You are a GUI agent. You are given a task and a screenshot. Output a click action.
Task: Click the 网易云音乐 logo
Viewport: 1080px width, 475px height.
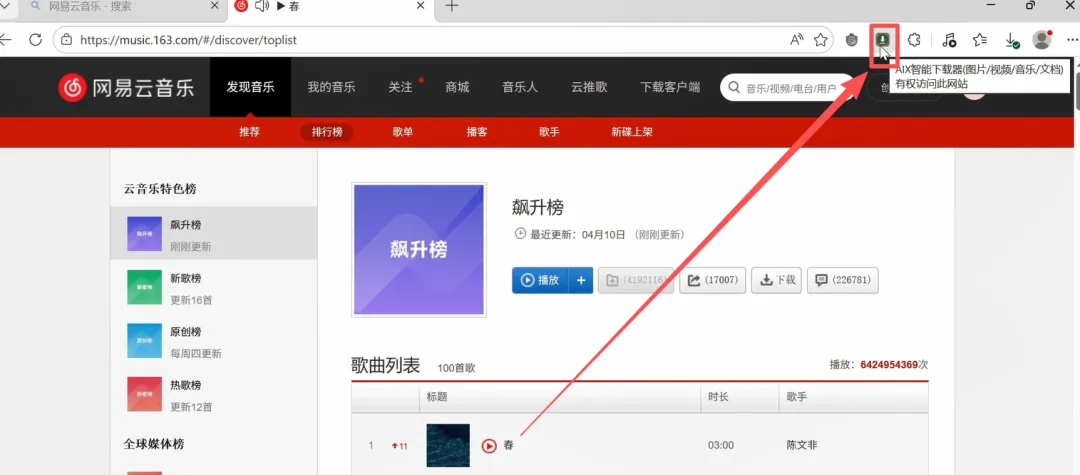(x=126, y=87)
